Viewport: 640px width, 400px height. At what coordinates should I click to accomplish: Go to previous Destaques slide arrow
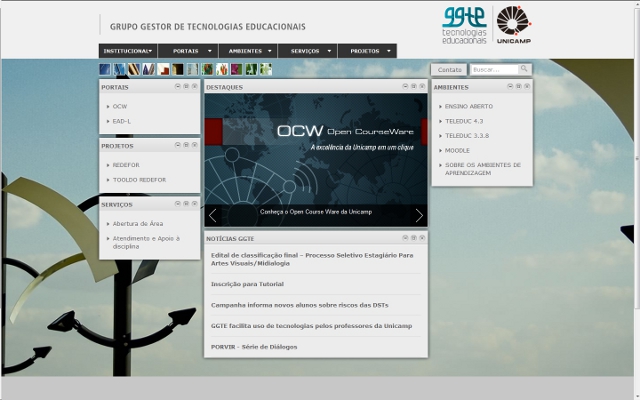(x=213, y=215)
